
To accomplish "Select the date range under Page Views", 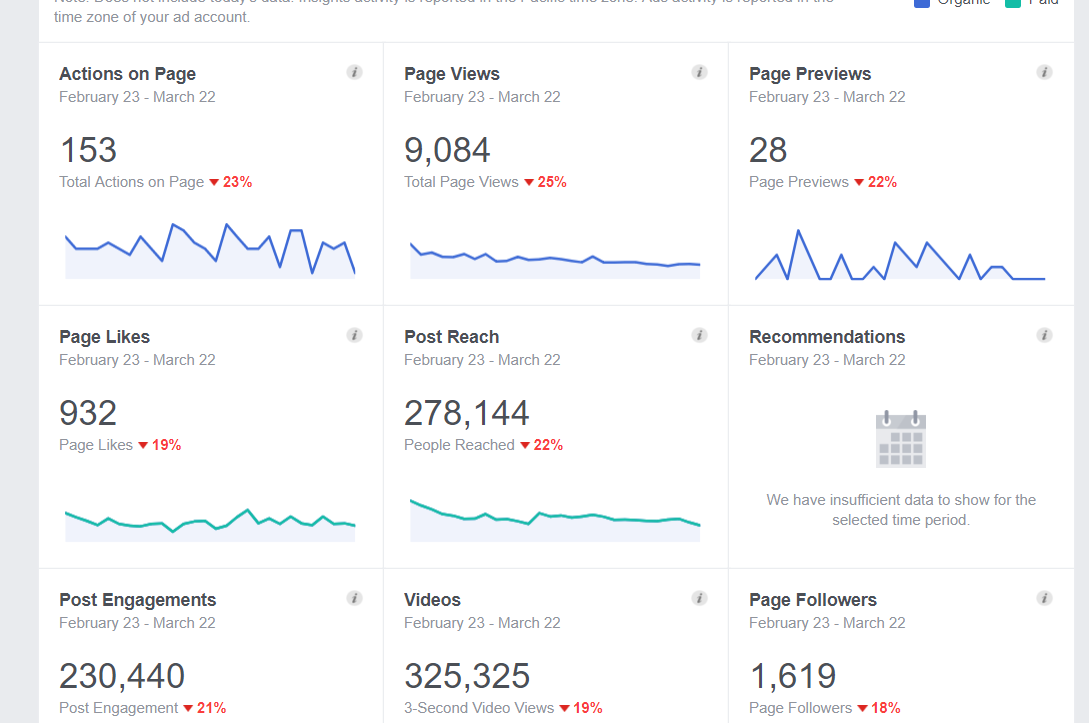I will (x=482, y=97).
